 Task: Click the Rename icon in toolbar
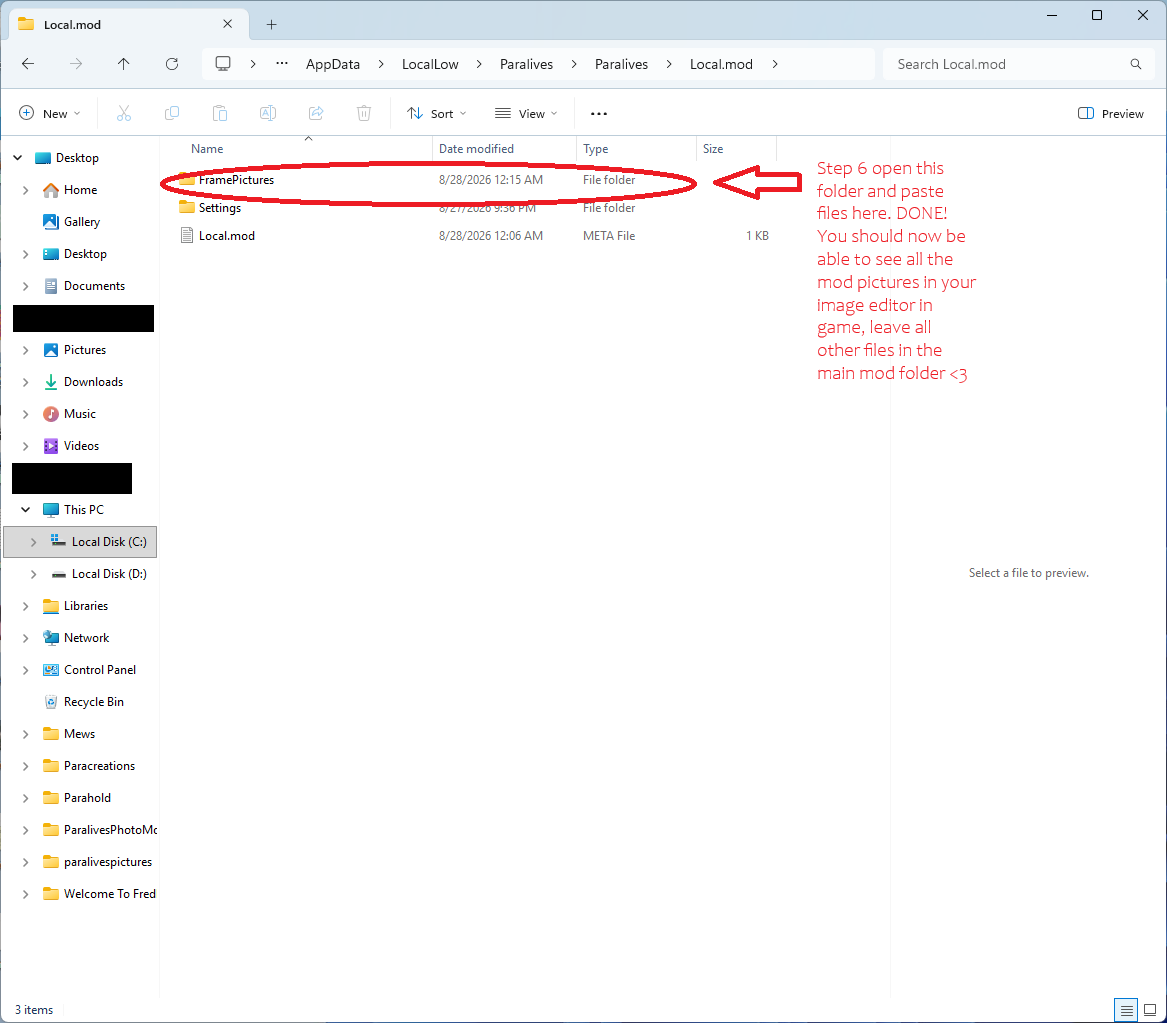[268, 113]
